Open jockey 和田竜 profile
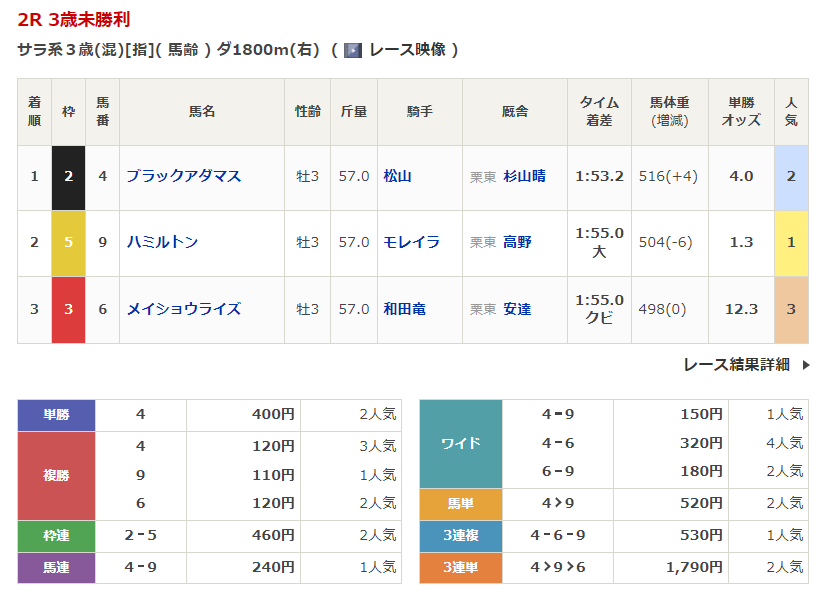Image resolution: width=822 pixels, height=595 pixels. [x=405, y=309]
